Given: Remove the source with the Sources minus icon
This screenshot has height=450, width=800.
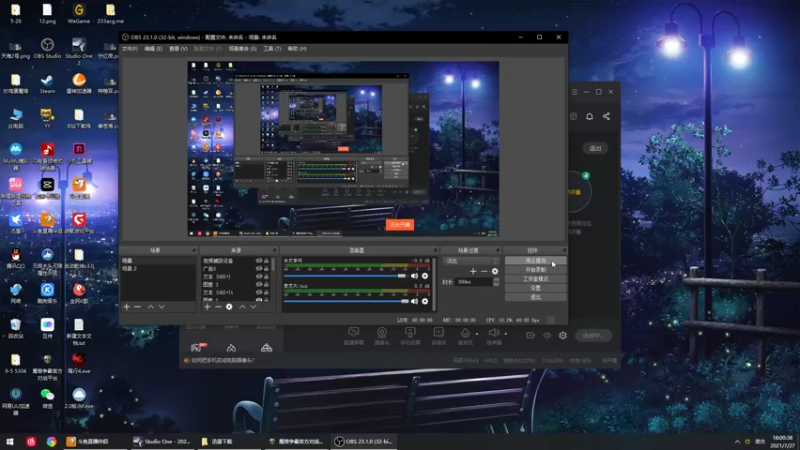Looking at the screenshot, I should 218,307.
